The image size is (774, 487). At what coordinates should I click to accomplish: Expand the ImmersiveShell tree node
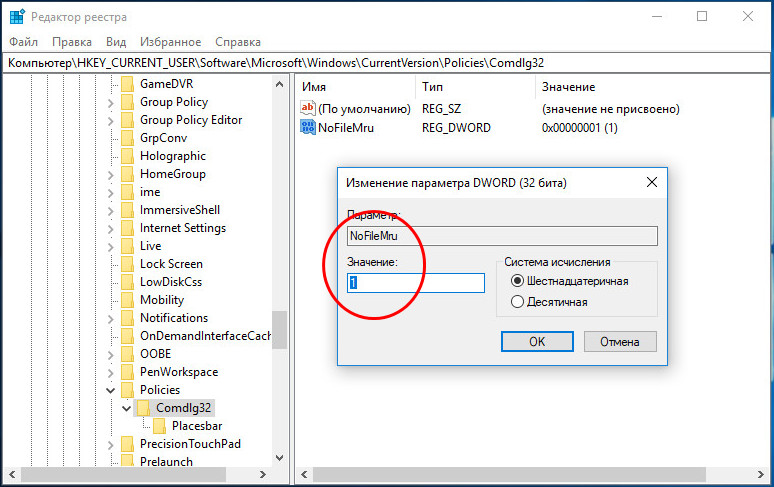click(x=111, y=211)
